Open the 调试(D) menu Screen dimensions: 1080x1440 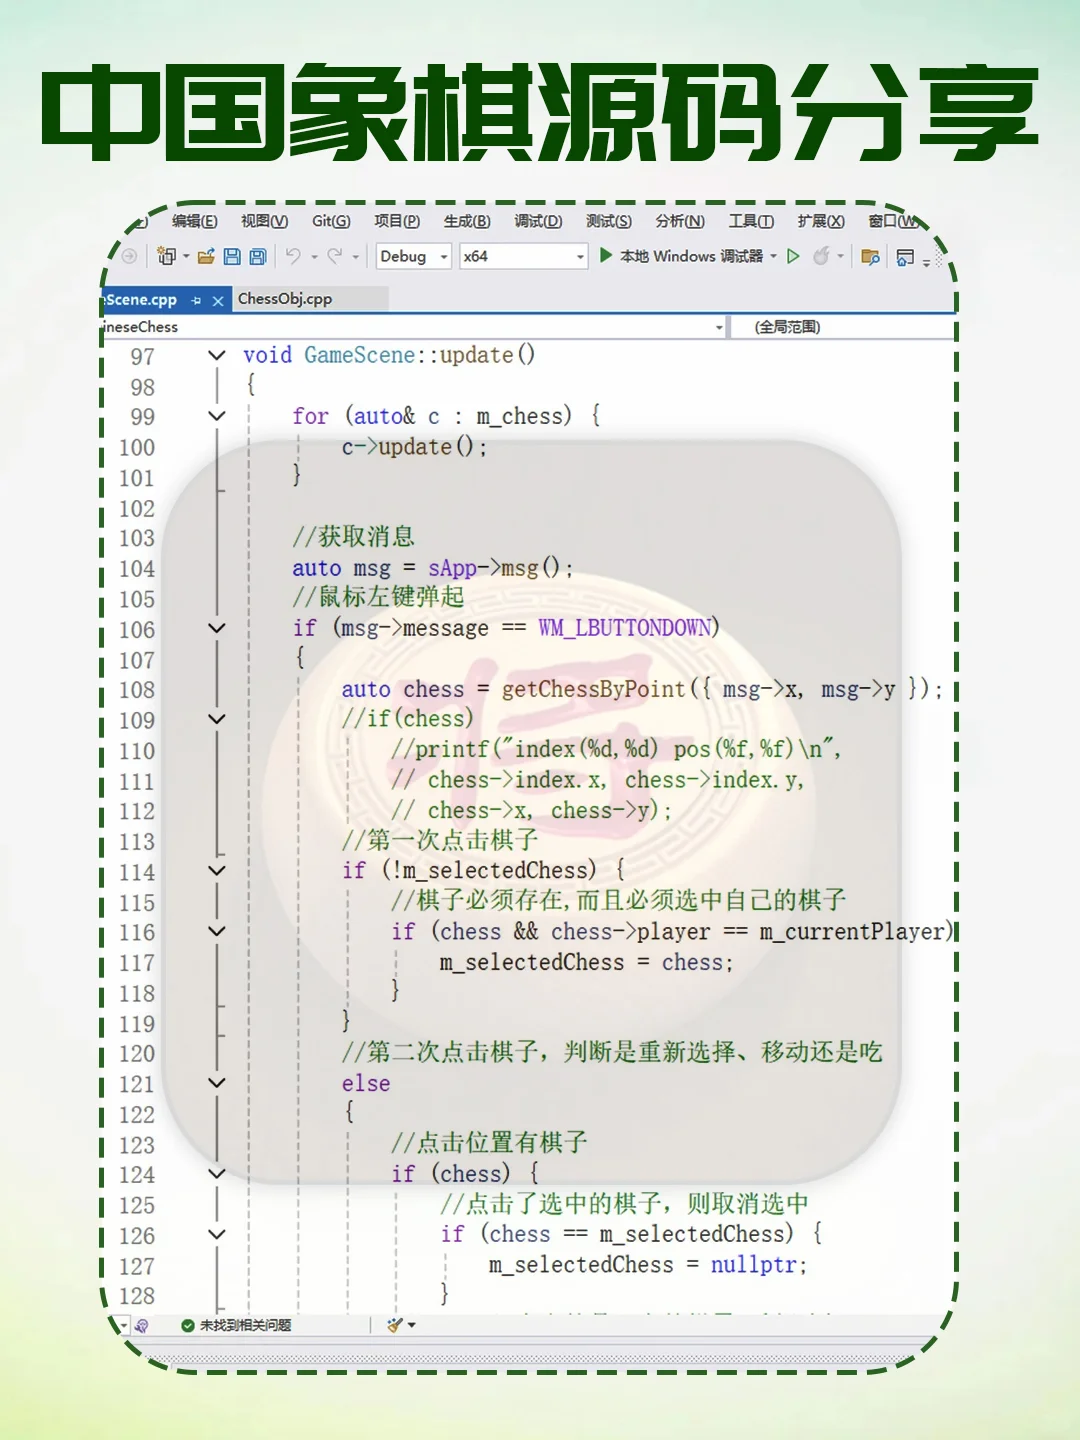(x=538, y=221)
